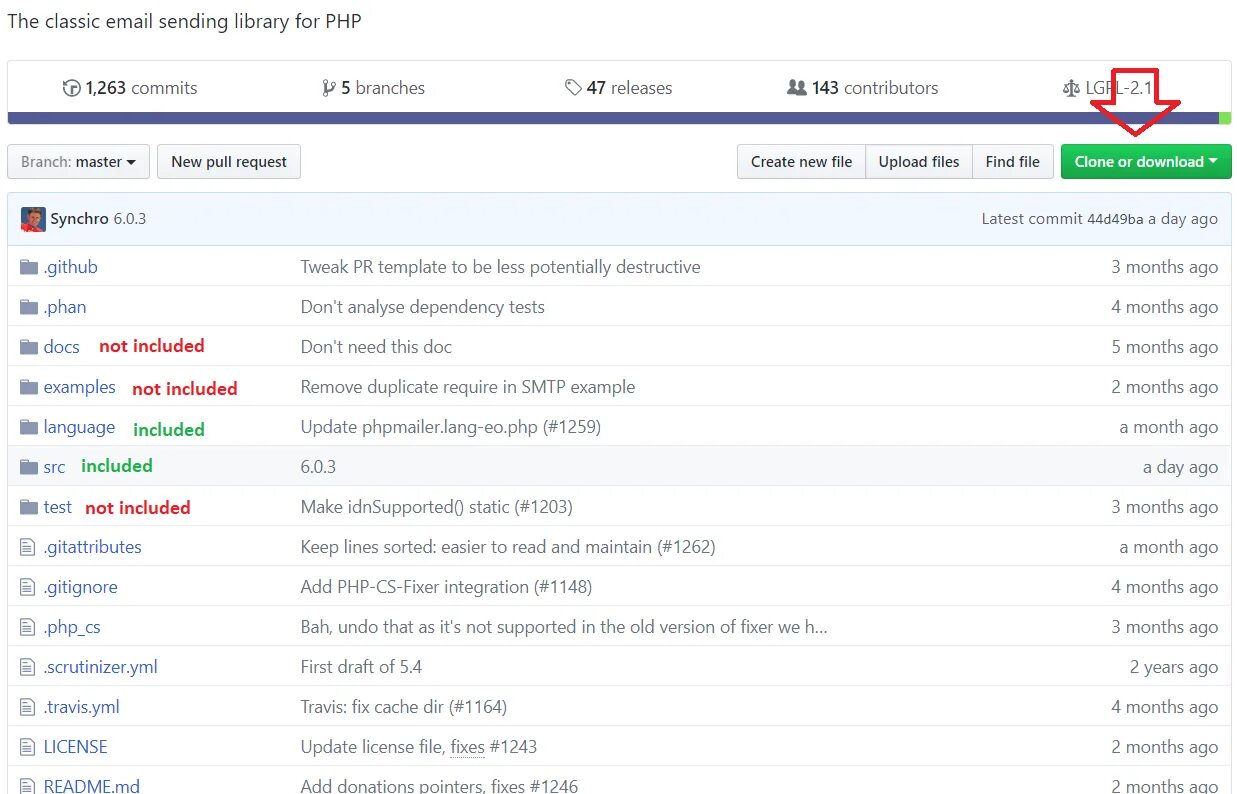Click the .github folder icon
The image size is (1237, 794).
pyautogui.click(x=28, y=267)
